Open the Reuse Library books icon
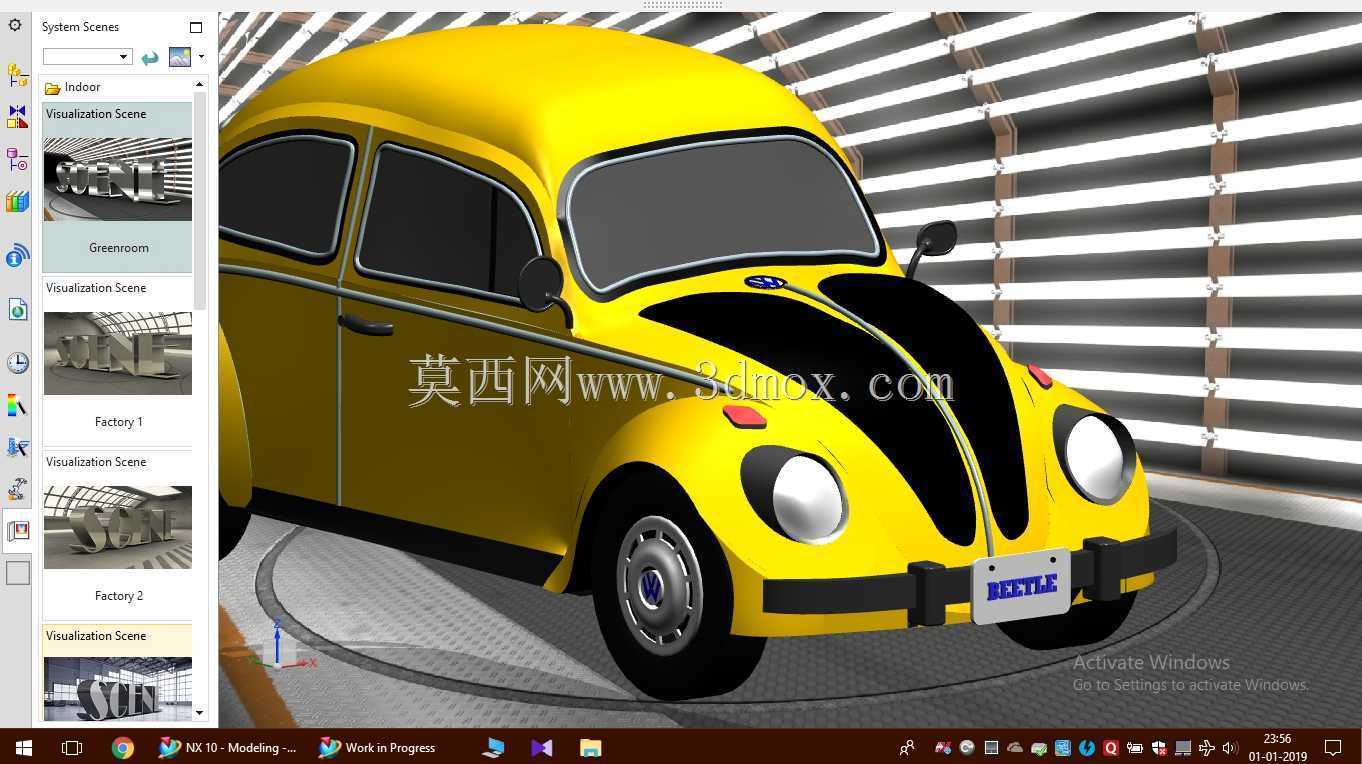This screenshot has height=764, width=1362. (x=17, y=202)
